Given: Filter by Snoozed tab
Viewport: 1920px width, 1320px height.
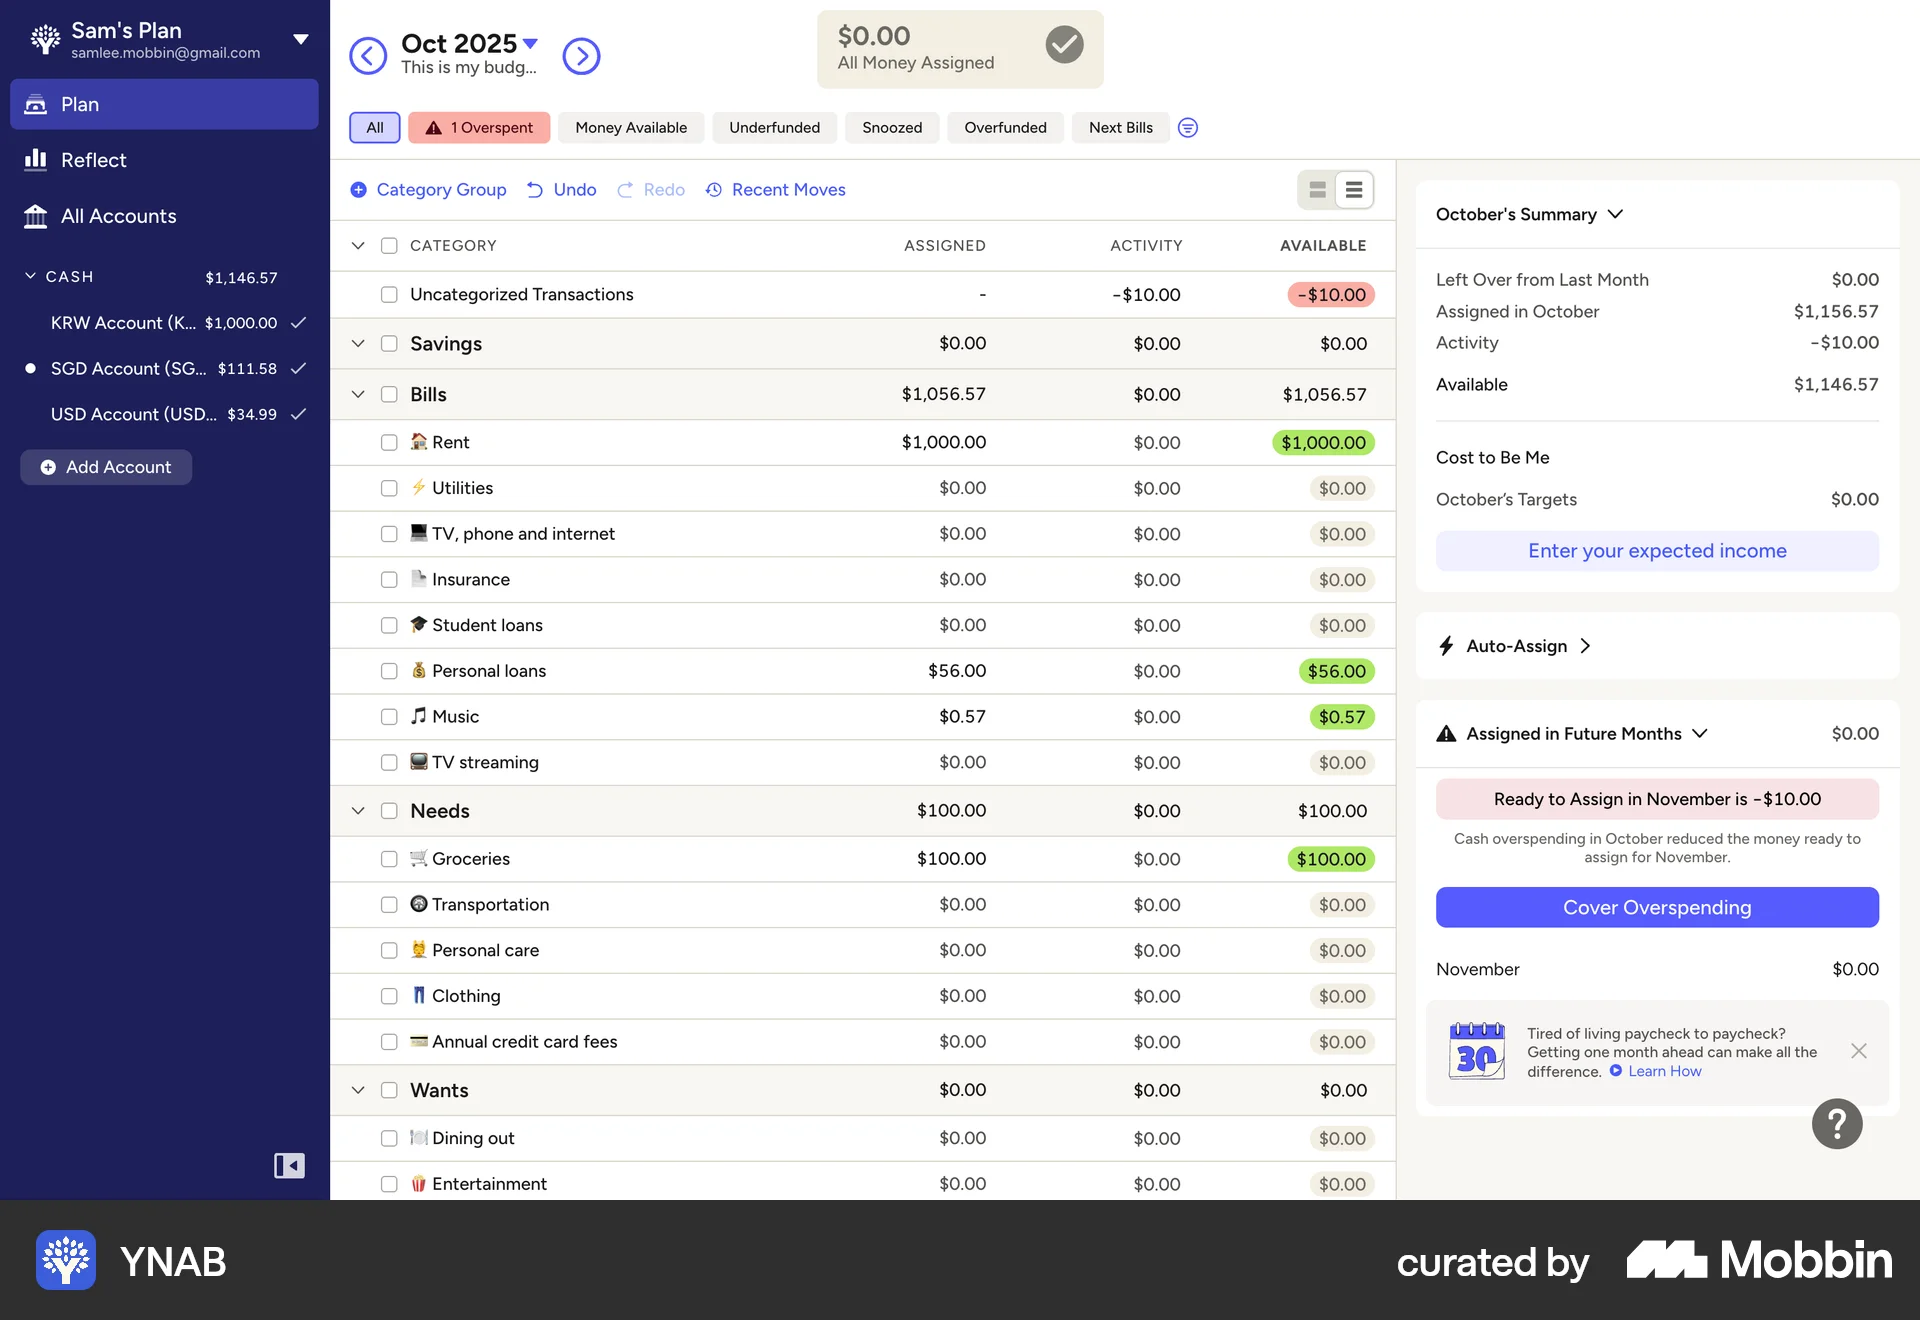Looking at the screenshot, I should point(892,128).
